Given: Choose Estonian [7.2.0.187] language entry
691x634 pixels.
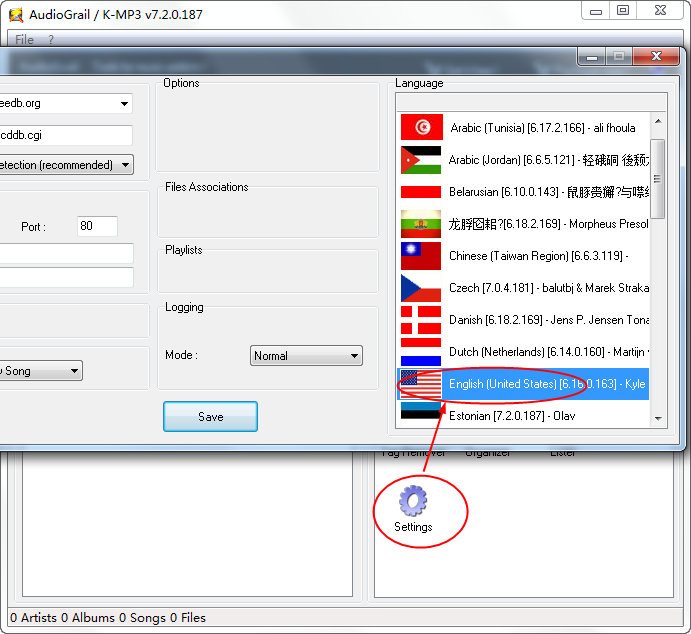Looking at the screenshot, I should [x=523, y=414].
